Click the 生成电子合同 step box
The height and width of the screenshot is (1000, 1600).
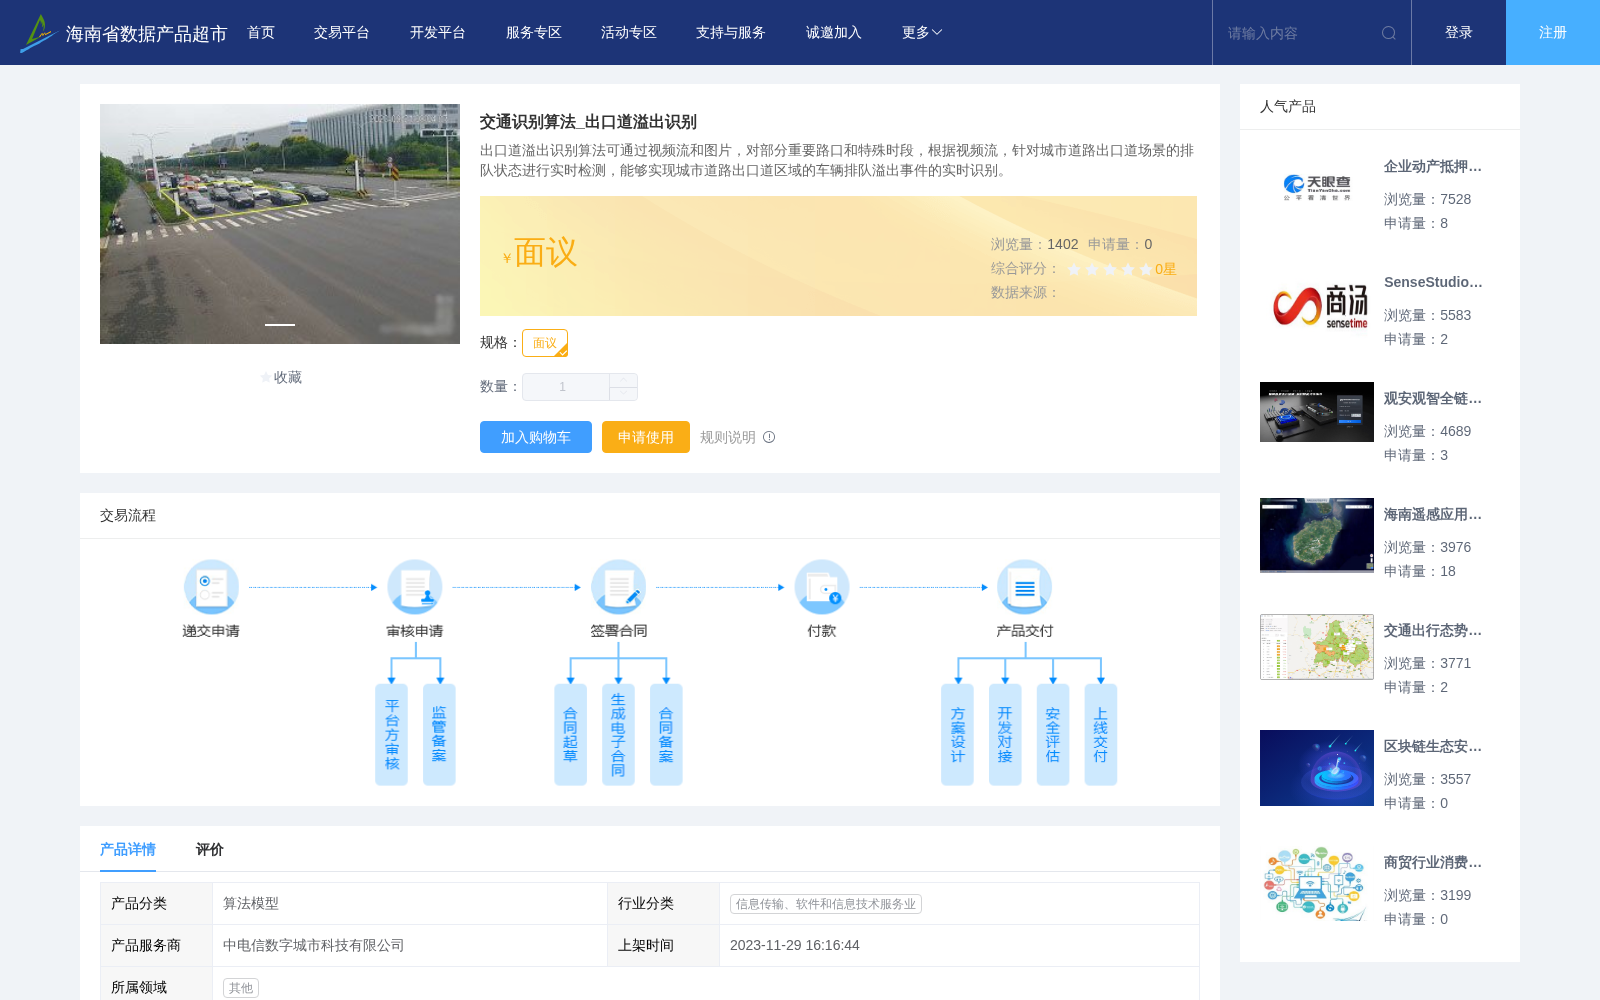[x=618, y=735]
